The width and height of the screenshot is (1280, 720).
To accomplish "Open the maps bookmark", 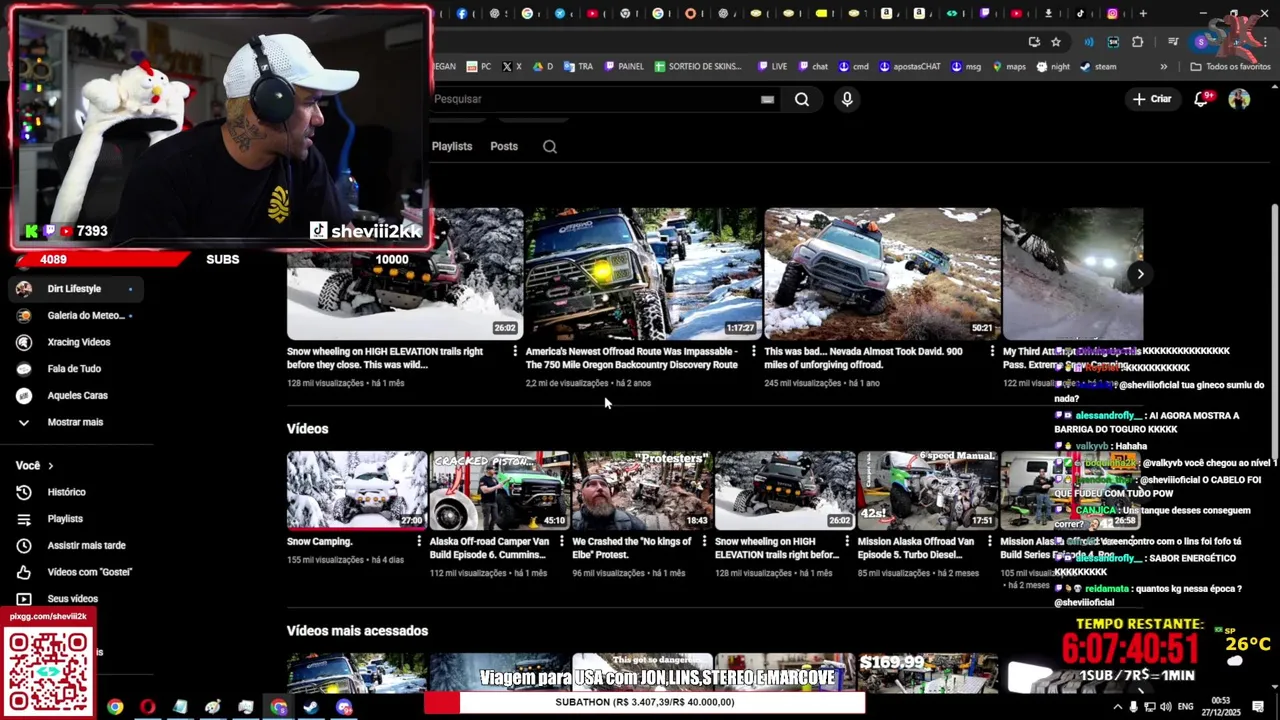I will pyautogui.click(x=1009, y=67).
